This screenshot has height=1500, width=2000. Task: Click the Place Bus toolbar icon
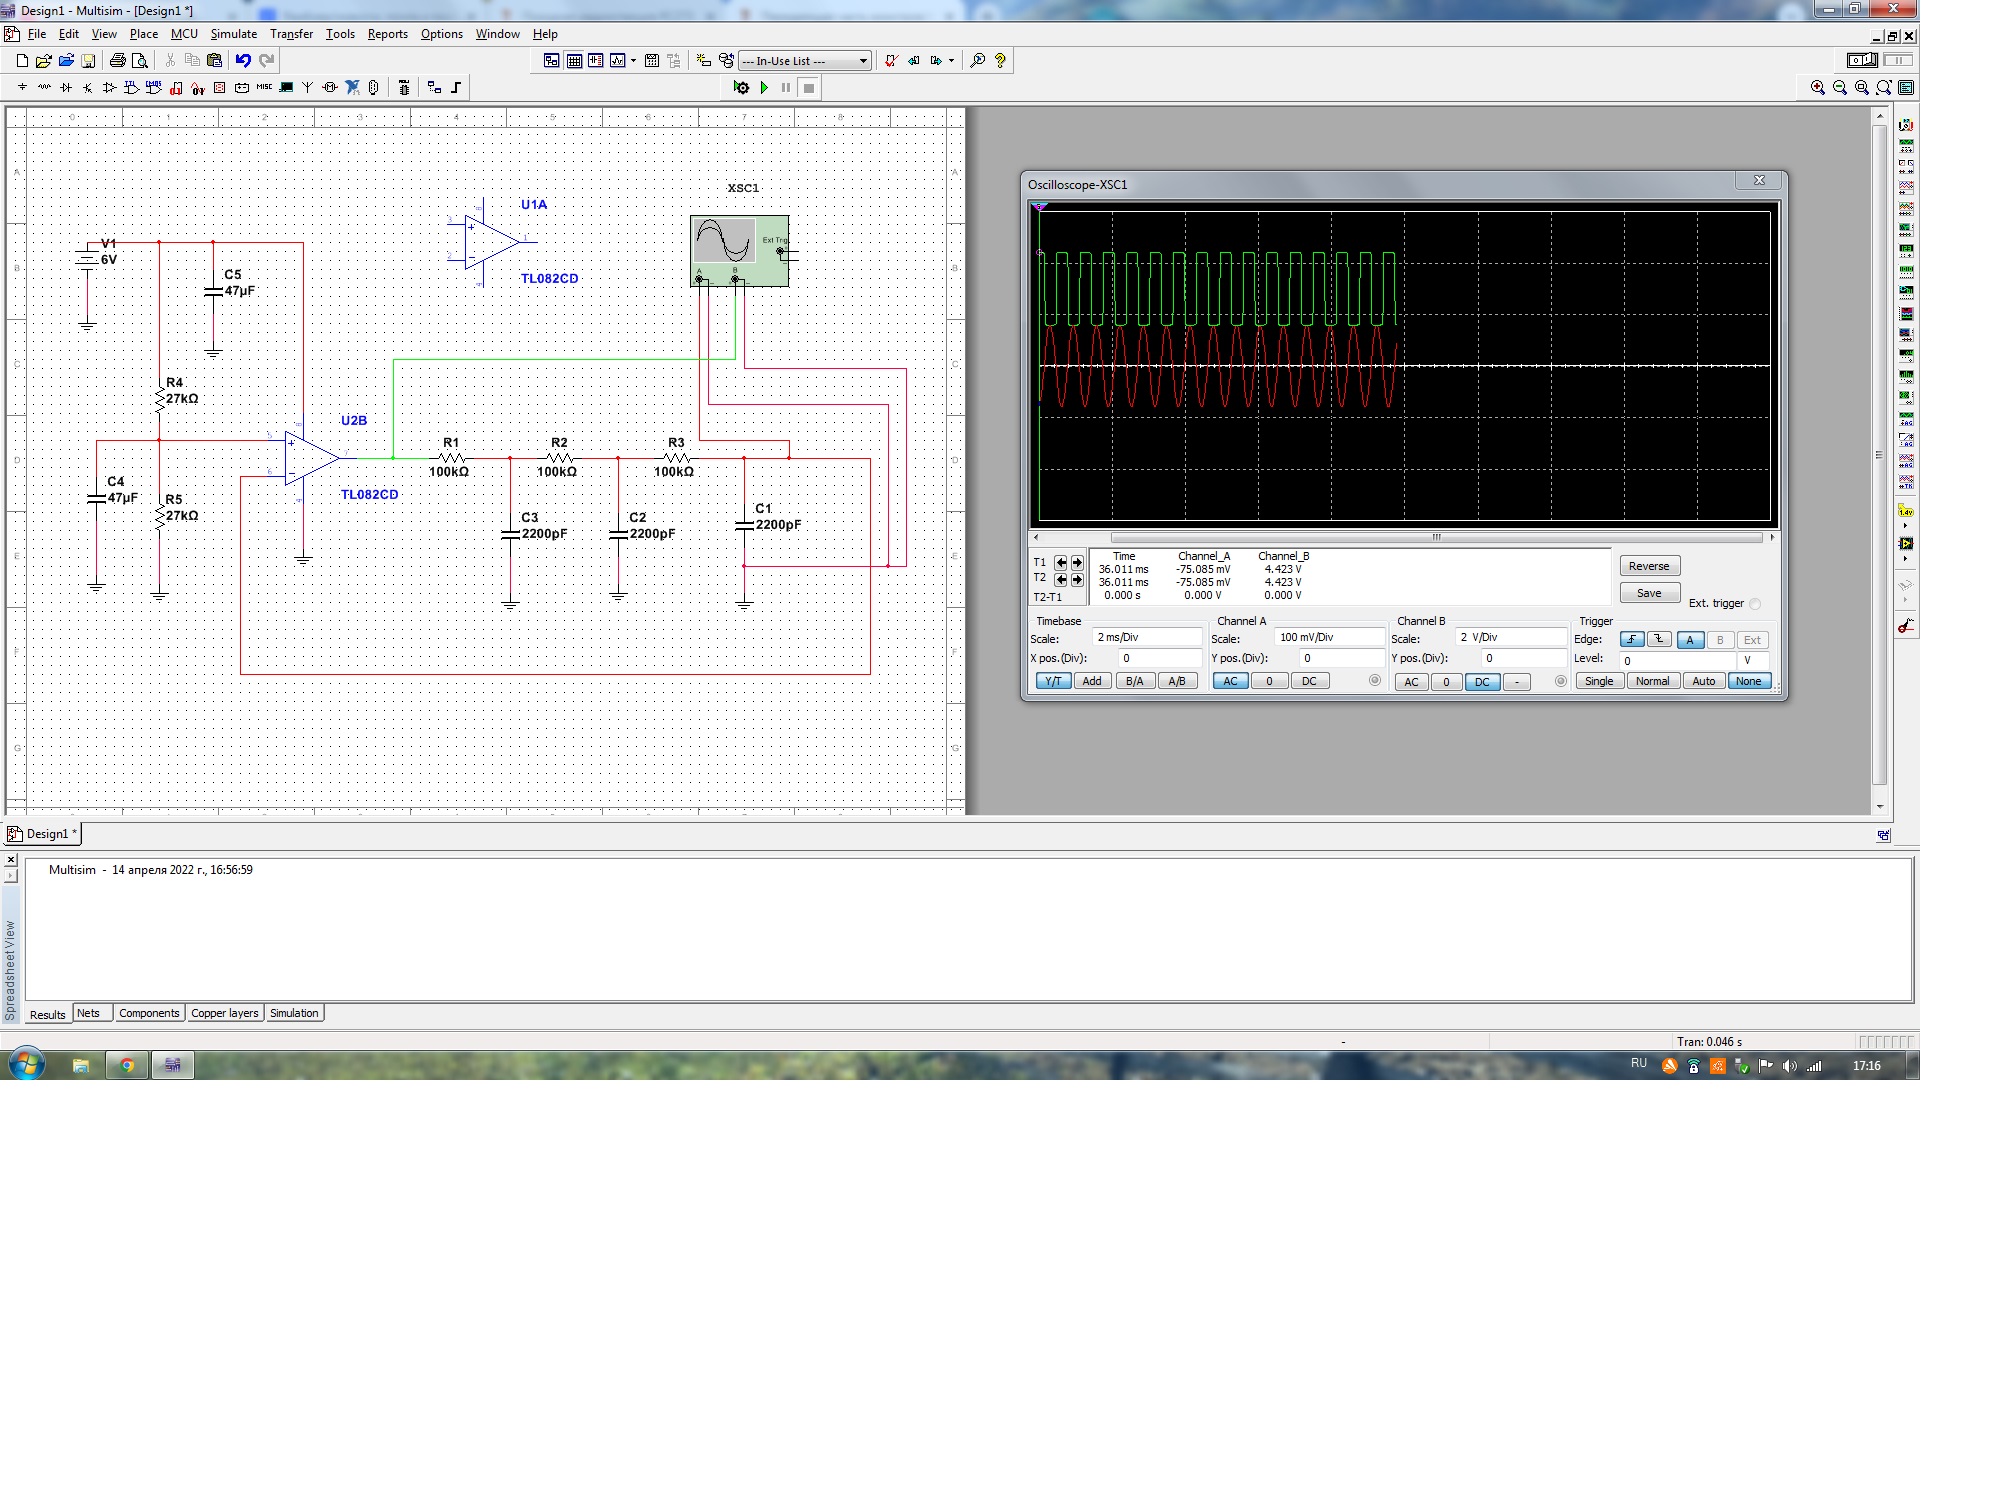tap(456, 88)
